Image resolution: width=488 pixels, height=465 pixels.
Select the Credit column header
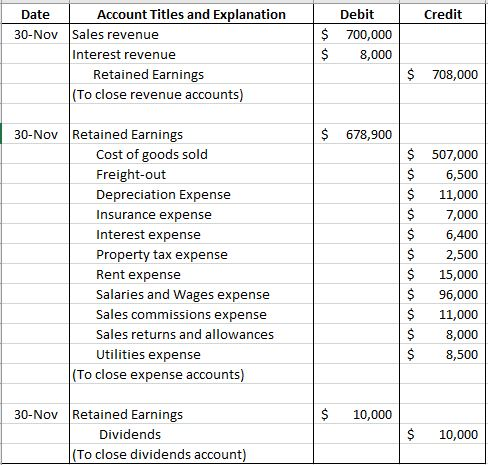443,14
